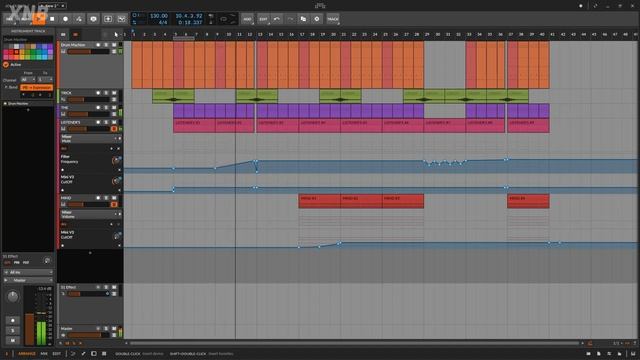Solo the THE track
Viewport: 640px width, 360px height.
point(106,108)
